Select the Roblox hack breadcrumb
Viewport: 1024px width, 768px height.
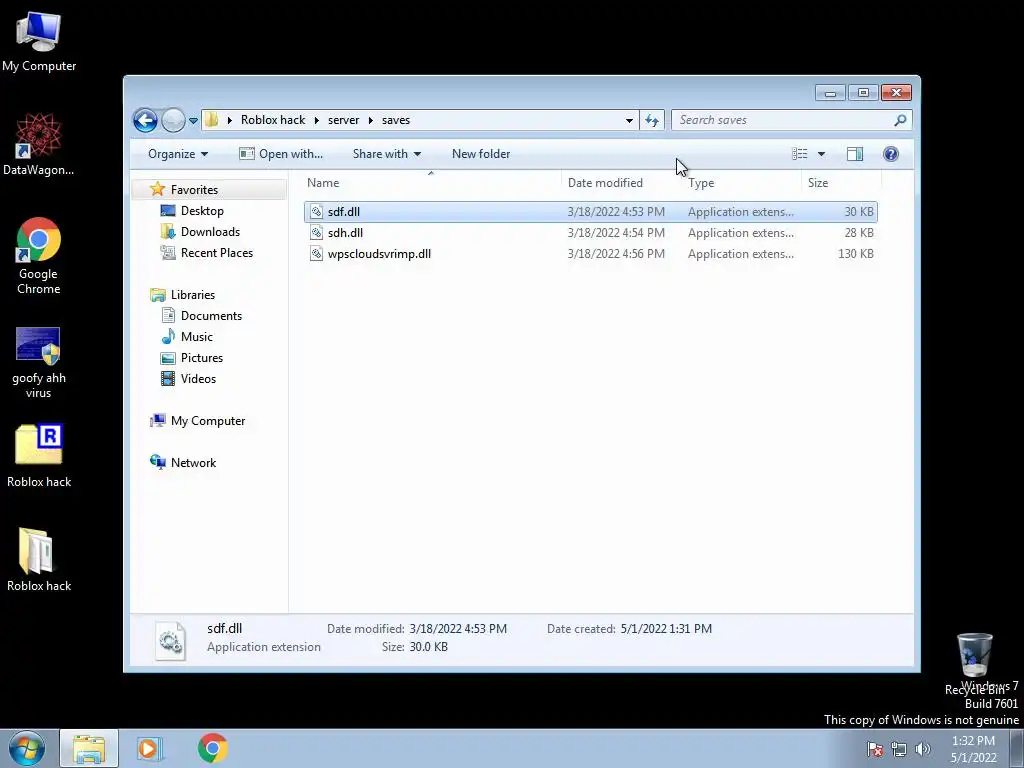click(273, 120)
